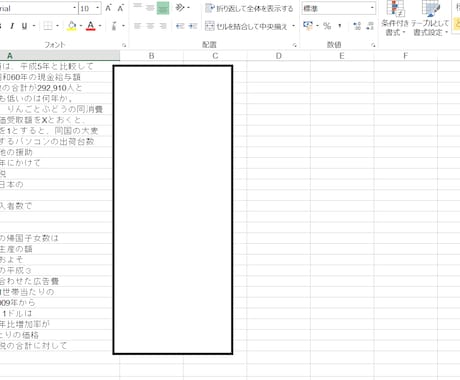Increase the font size with the larger A icon
This screenshot has height=380, width=460.
(x=108, y=8)
